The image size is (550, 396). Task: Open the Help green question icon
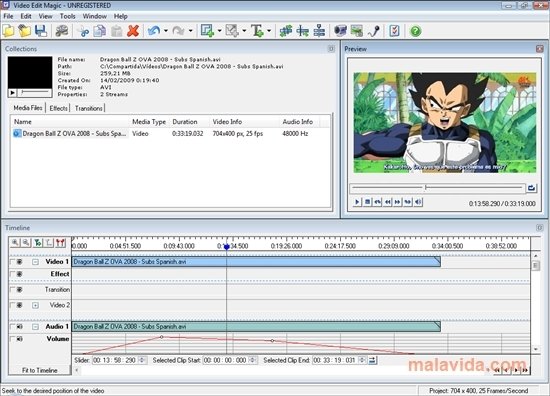pos(415,31)
